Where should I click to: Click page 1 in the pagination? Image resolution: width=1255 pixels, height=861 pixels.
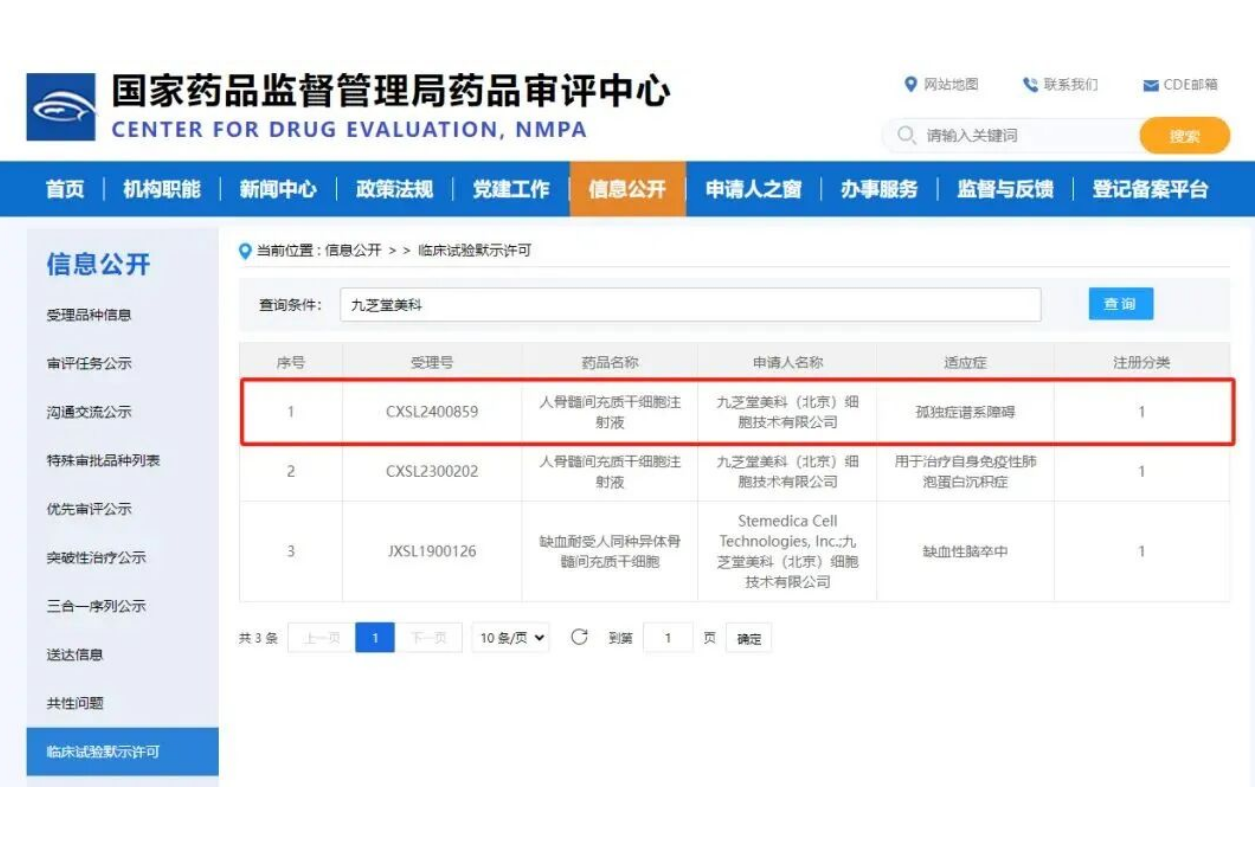pos(375,638)
